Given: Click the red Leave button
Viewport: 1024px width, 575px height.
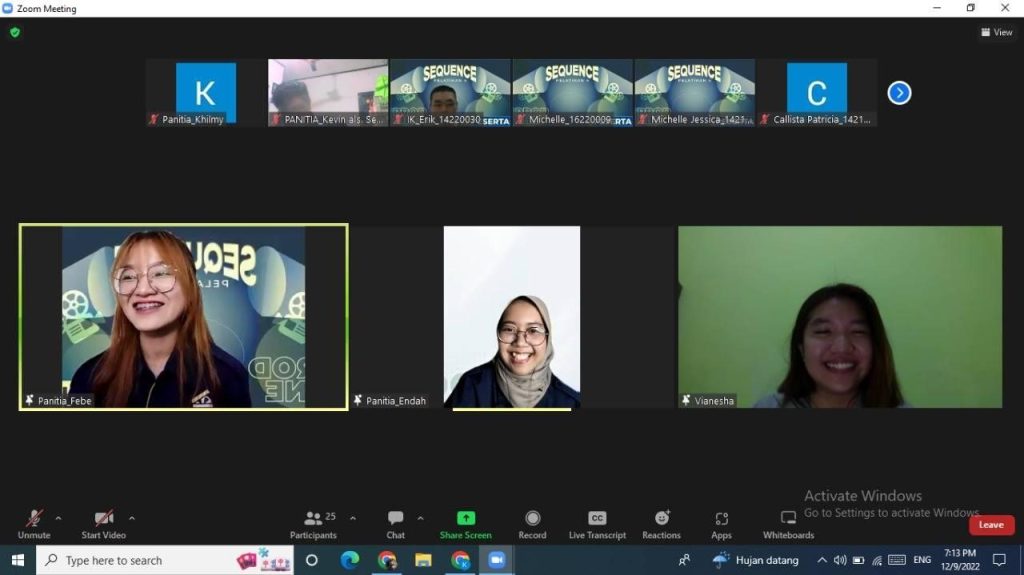Looking at the screenshot, I should [991, 525].
